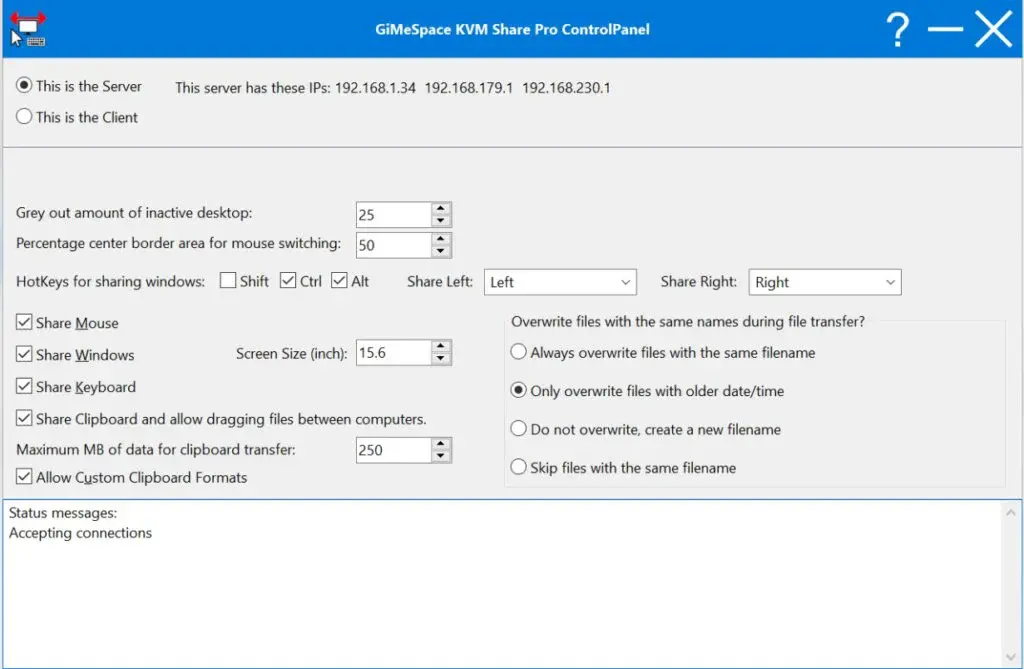Increase Maximum MB clipboard value
This screenshot has height=669, width=1024.
(x=441, y=444)
